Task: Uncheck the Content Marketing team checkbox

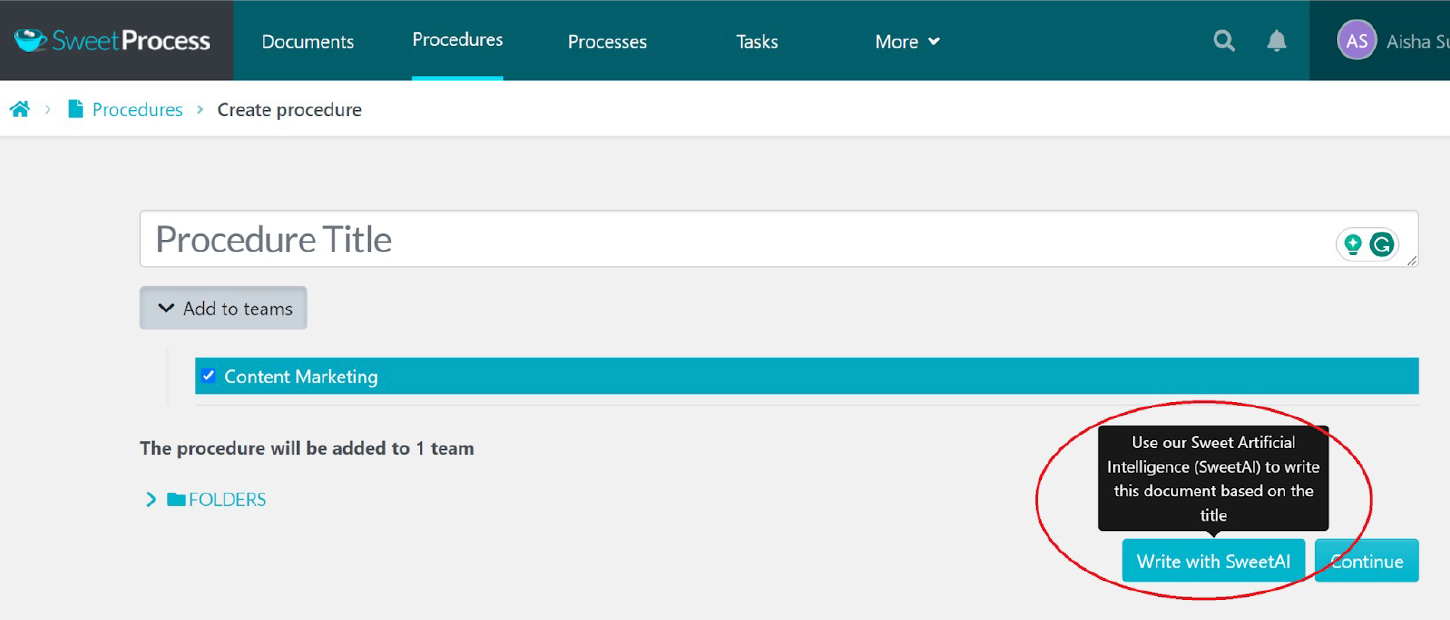Action: click(208, 376)
